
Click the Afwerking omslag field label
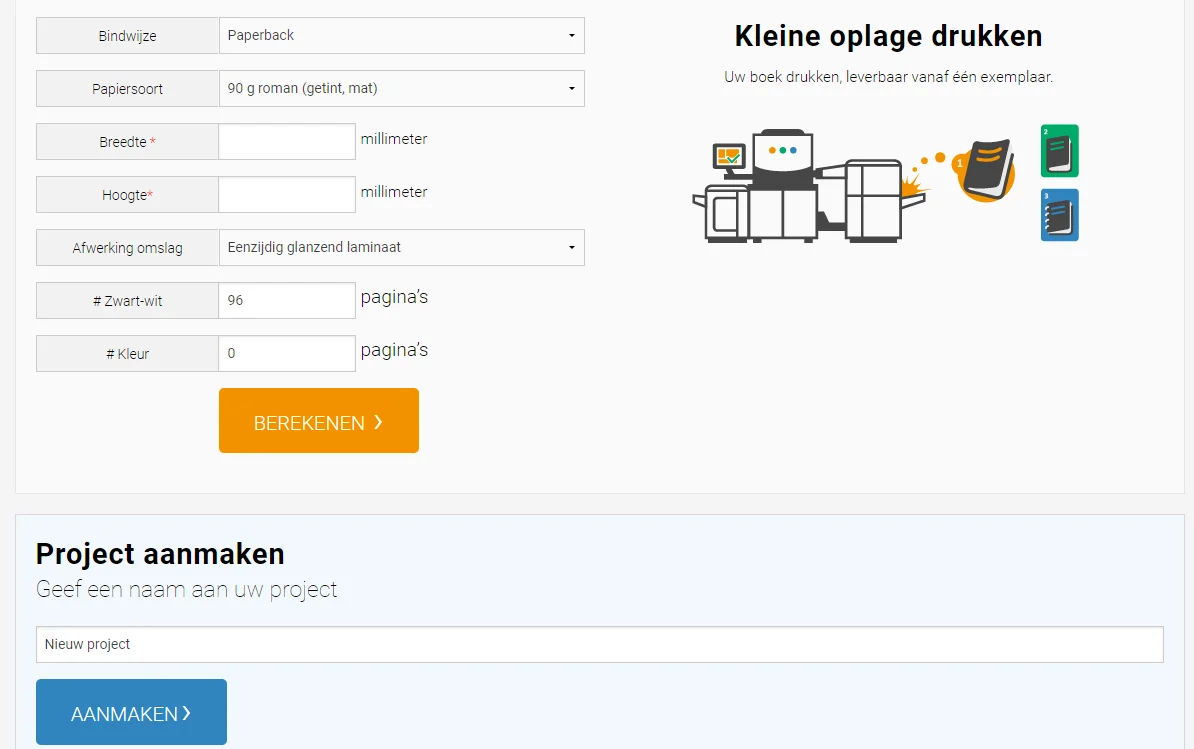click(127, 249)
